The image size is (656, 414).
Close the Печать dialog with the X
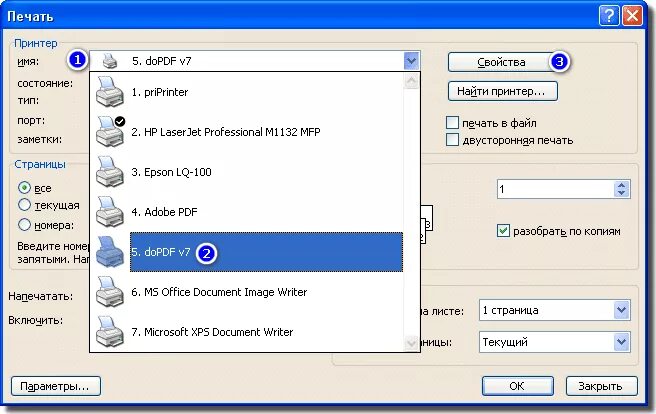(632, 16)
